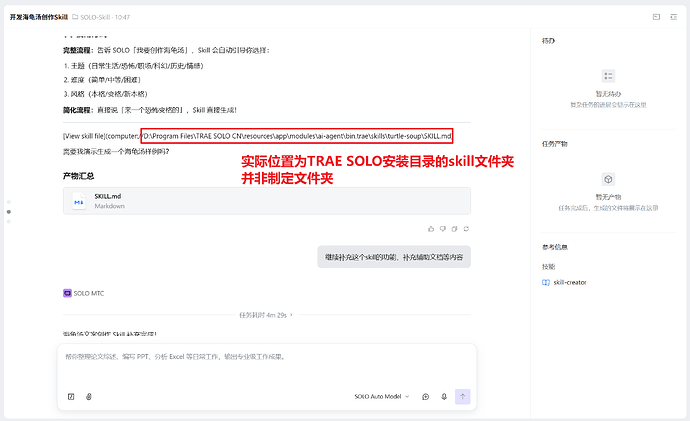Image resolution: width=690 pixels, height=421 pixels.
Task: Click list item 1 about themes
Action: [x=133, y=66]
